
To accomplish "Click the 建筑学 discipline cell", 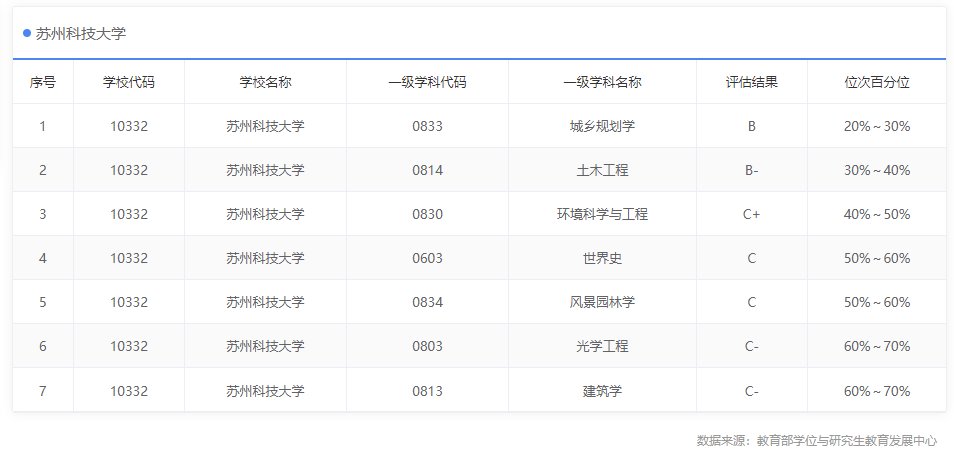I will (x=602, y=390).
